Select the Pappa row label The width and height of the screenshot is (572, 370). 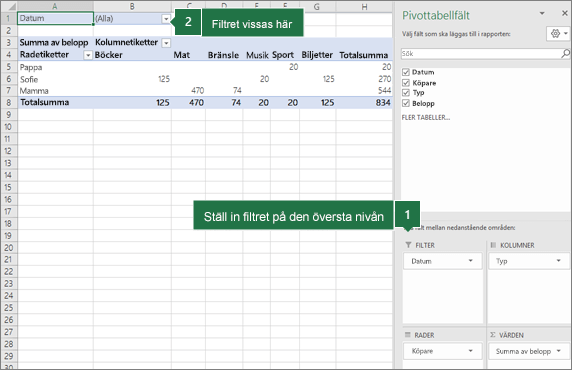[x=55, y=67]
